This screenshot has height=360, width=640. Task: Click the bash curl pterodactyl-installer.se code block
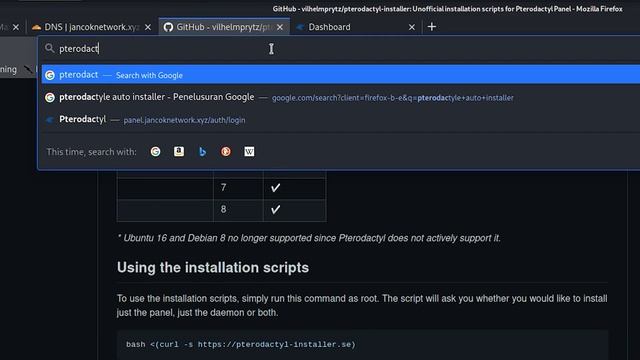pyautogui.click(x=362, y=345)
